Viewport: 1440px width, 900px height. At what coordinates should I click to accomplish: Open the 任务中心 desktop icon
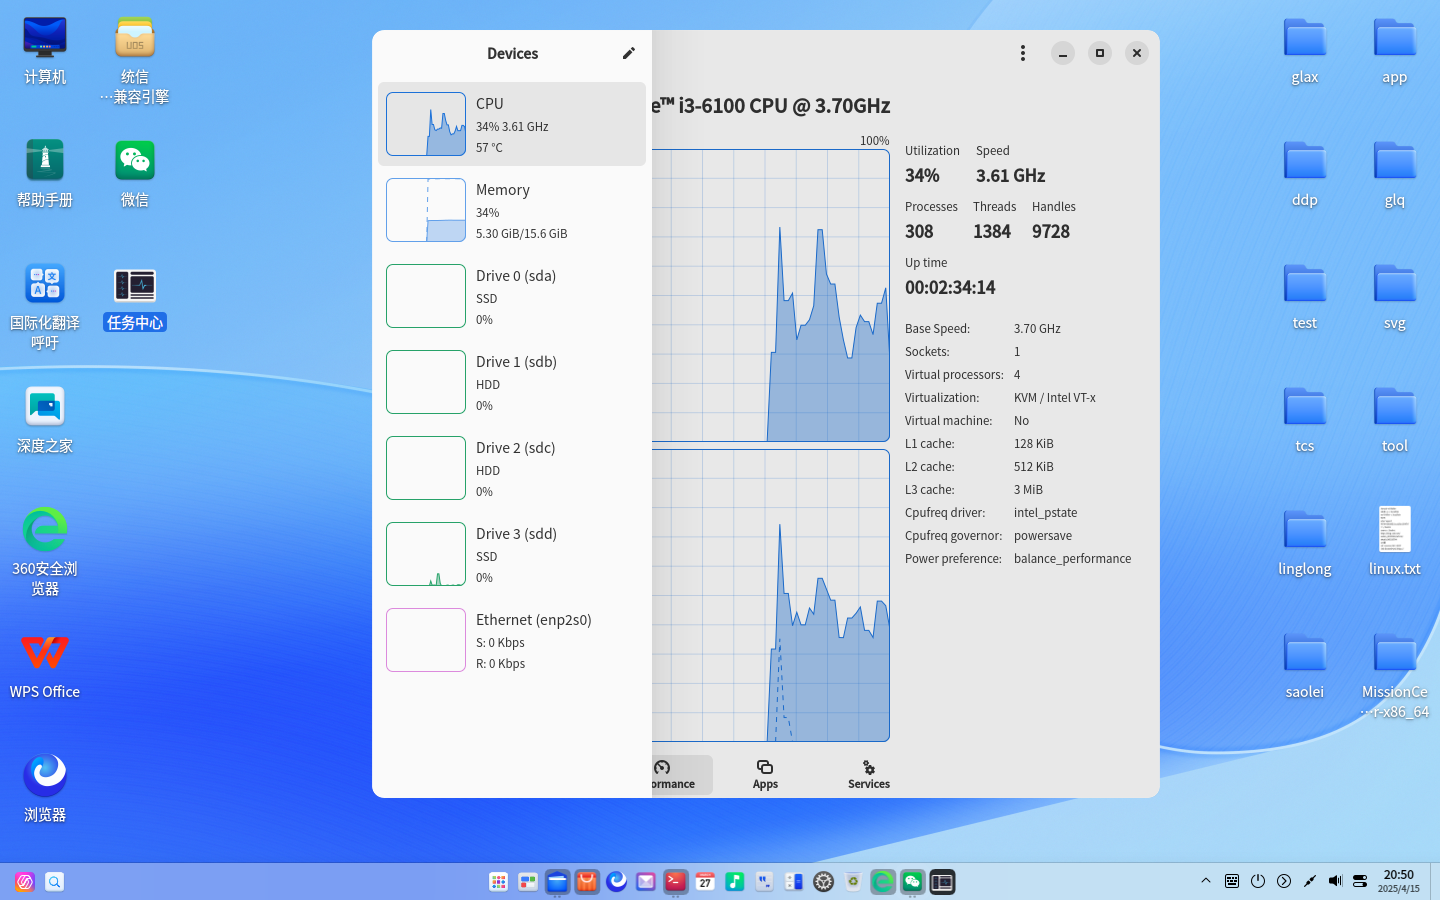coord(135,298)
